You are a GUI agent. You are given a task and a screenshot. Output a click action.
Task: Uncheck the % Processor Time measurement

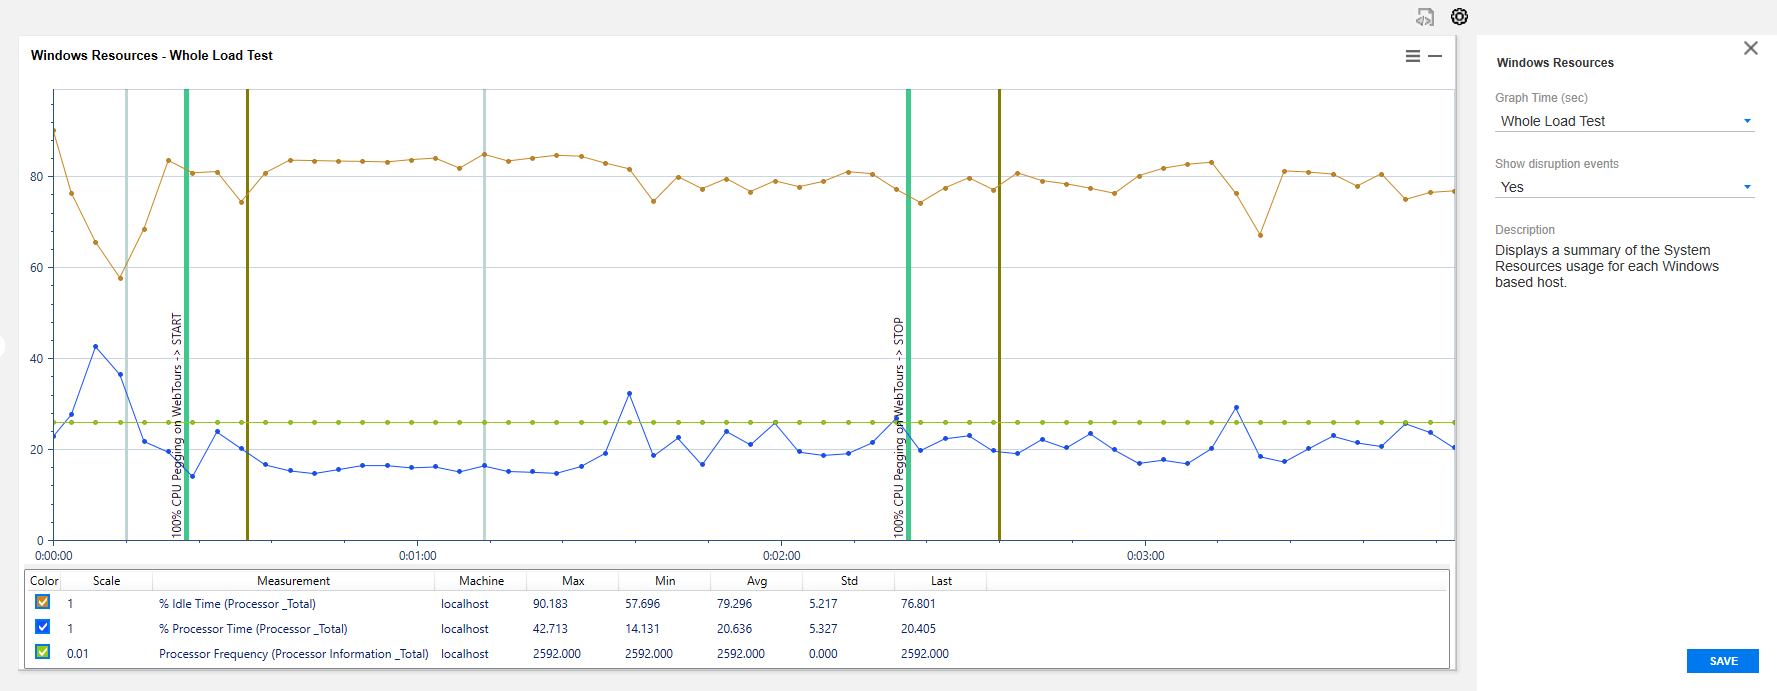pyautogui.click(x=42, y=627)
